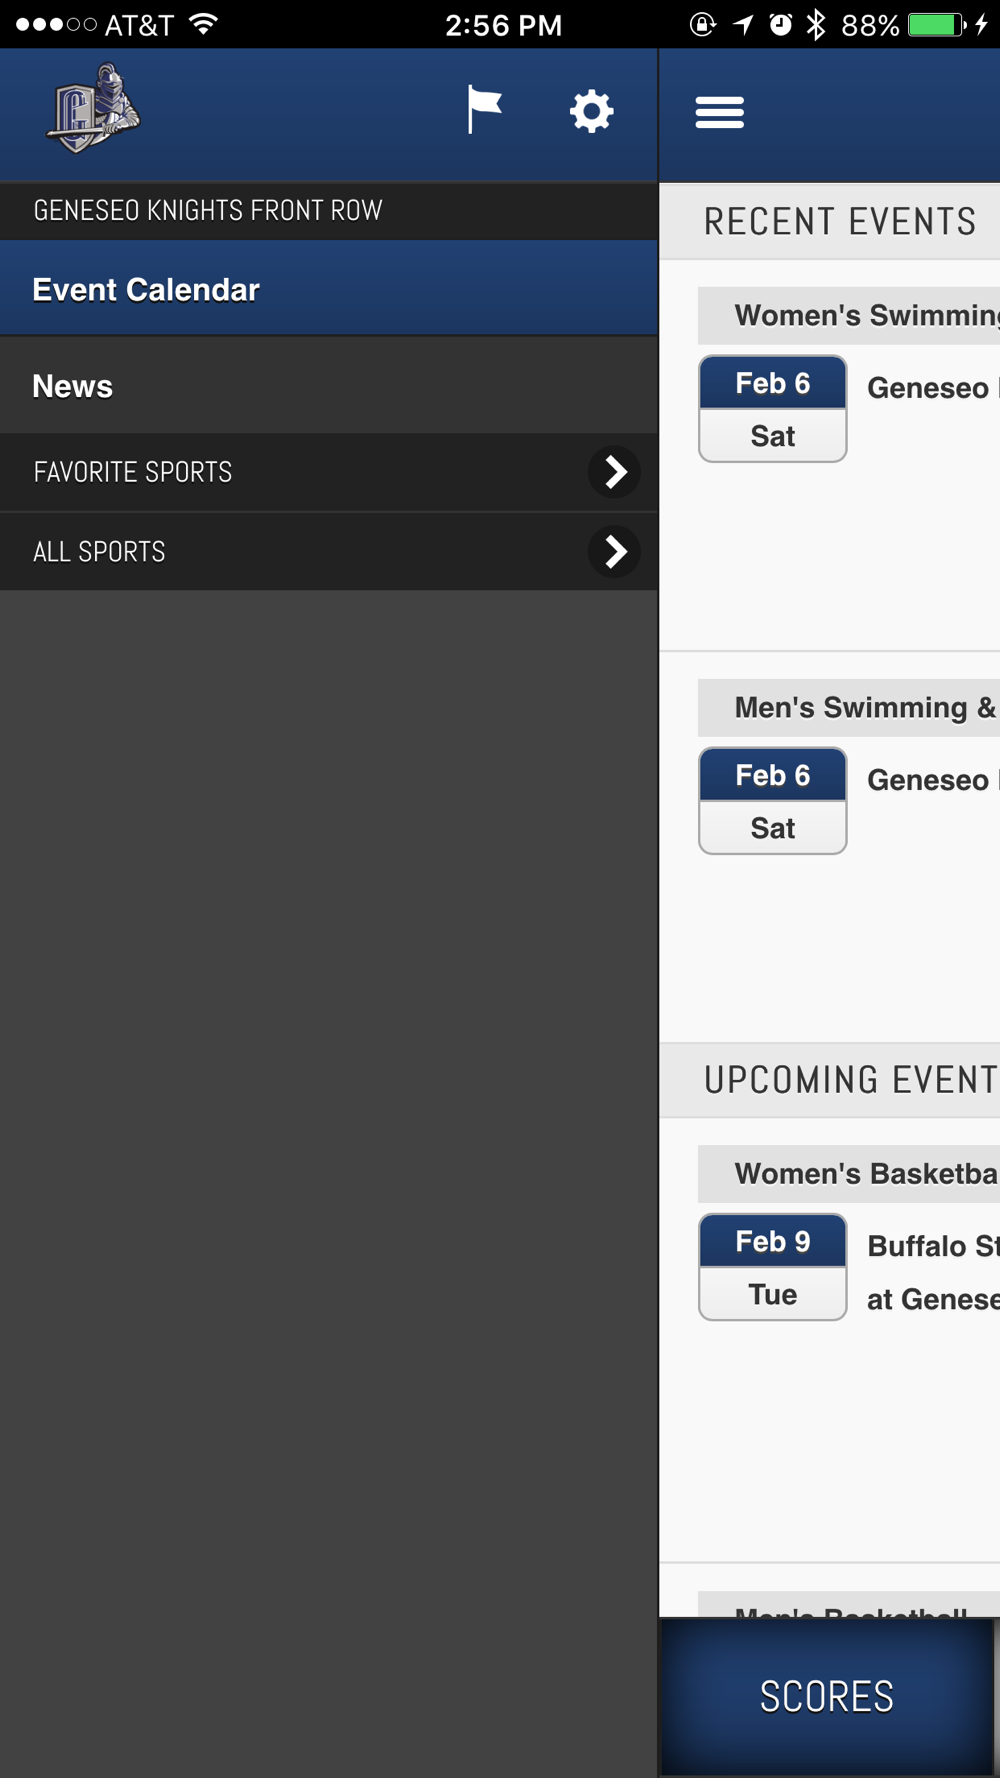Tap the Geneseo Knights logo
The height and width of the screenshot is (1778, 1000).
[93, 109]
